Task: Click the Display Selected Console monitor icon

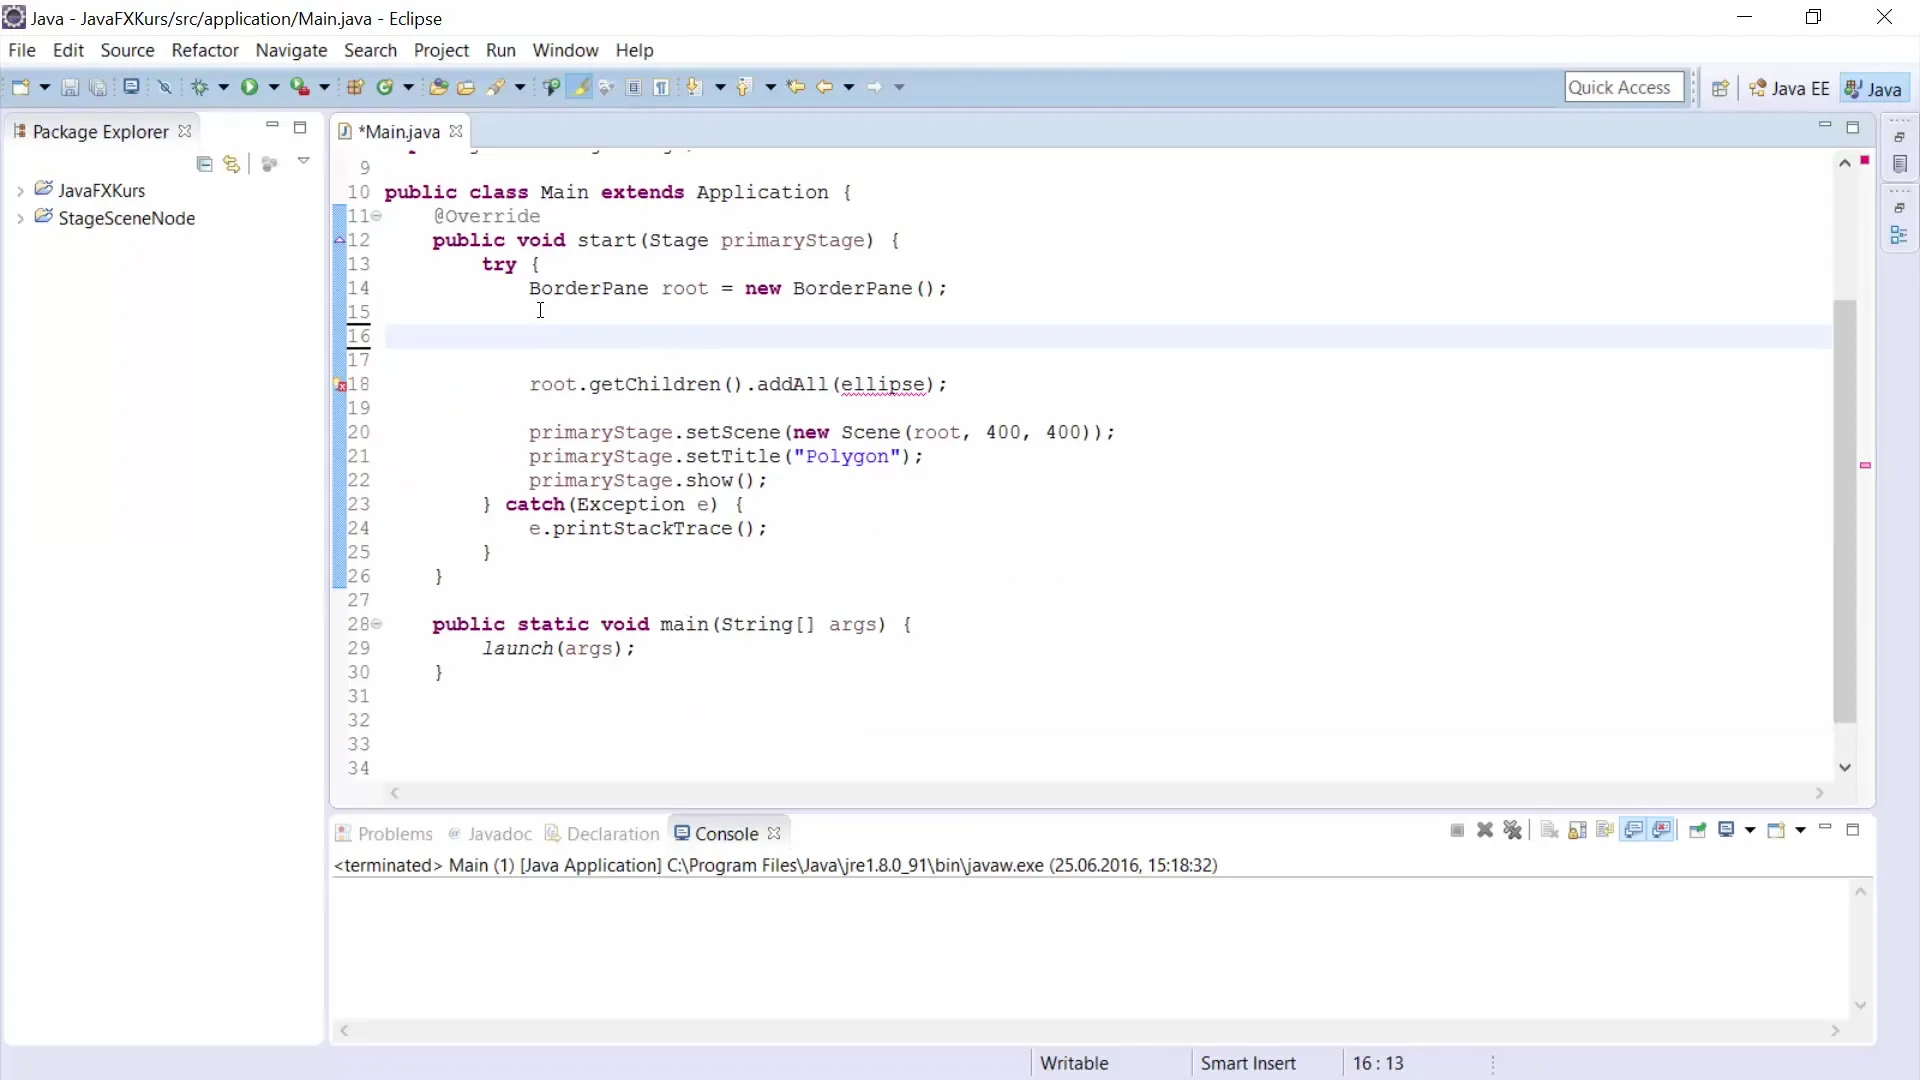Action: 1726,830
